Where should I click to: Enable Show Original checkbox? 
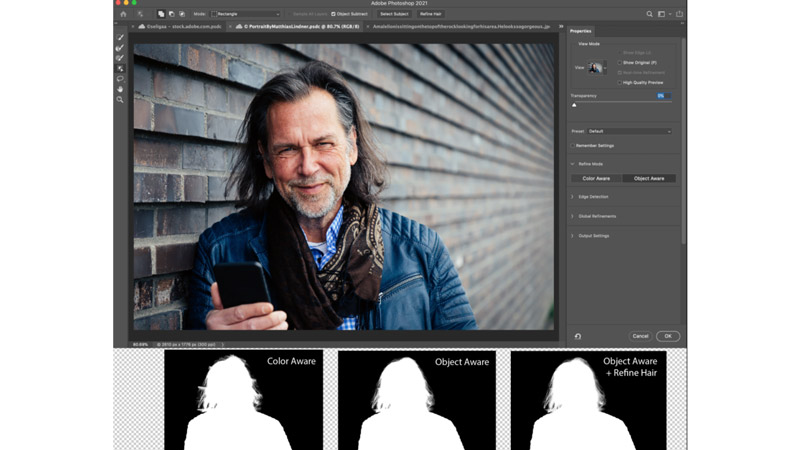click(x=620, y=62)
